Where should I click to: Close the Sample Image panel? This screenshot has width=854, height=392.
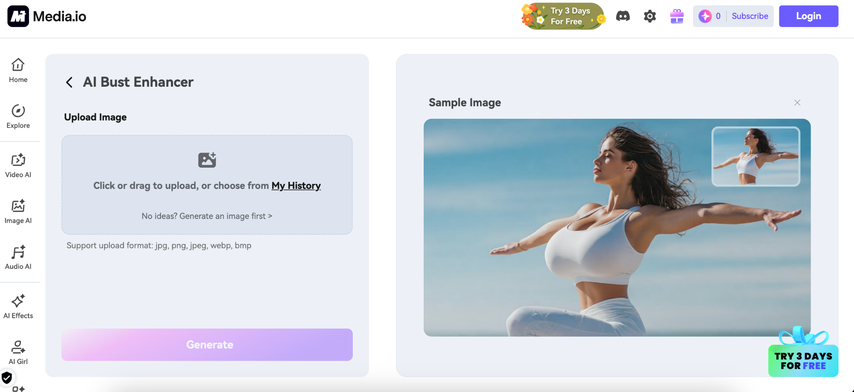pyautogui.click(x=797, y=102)
